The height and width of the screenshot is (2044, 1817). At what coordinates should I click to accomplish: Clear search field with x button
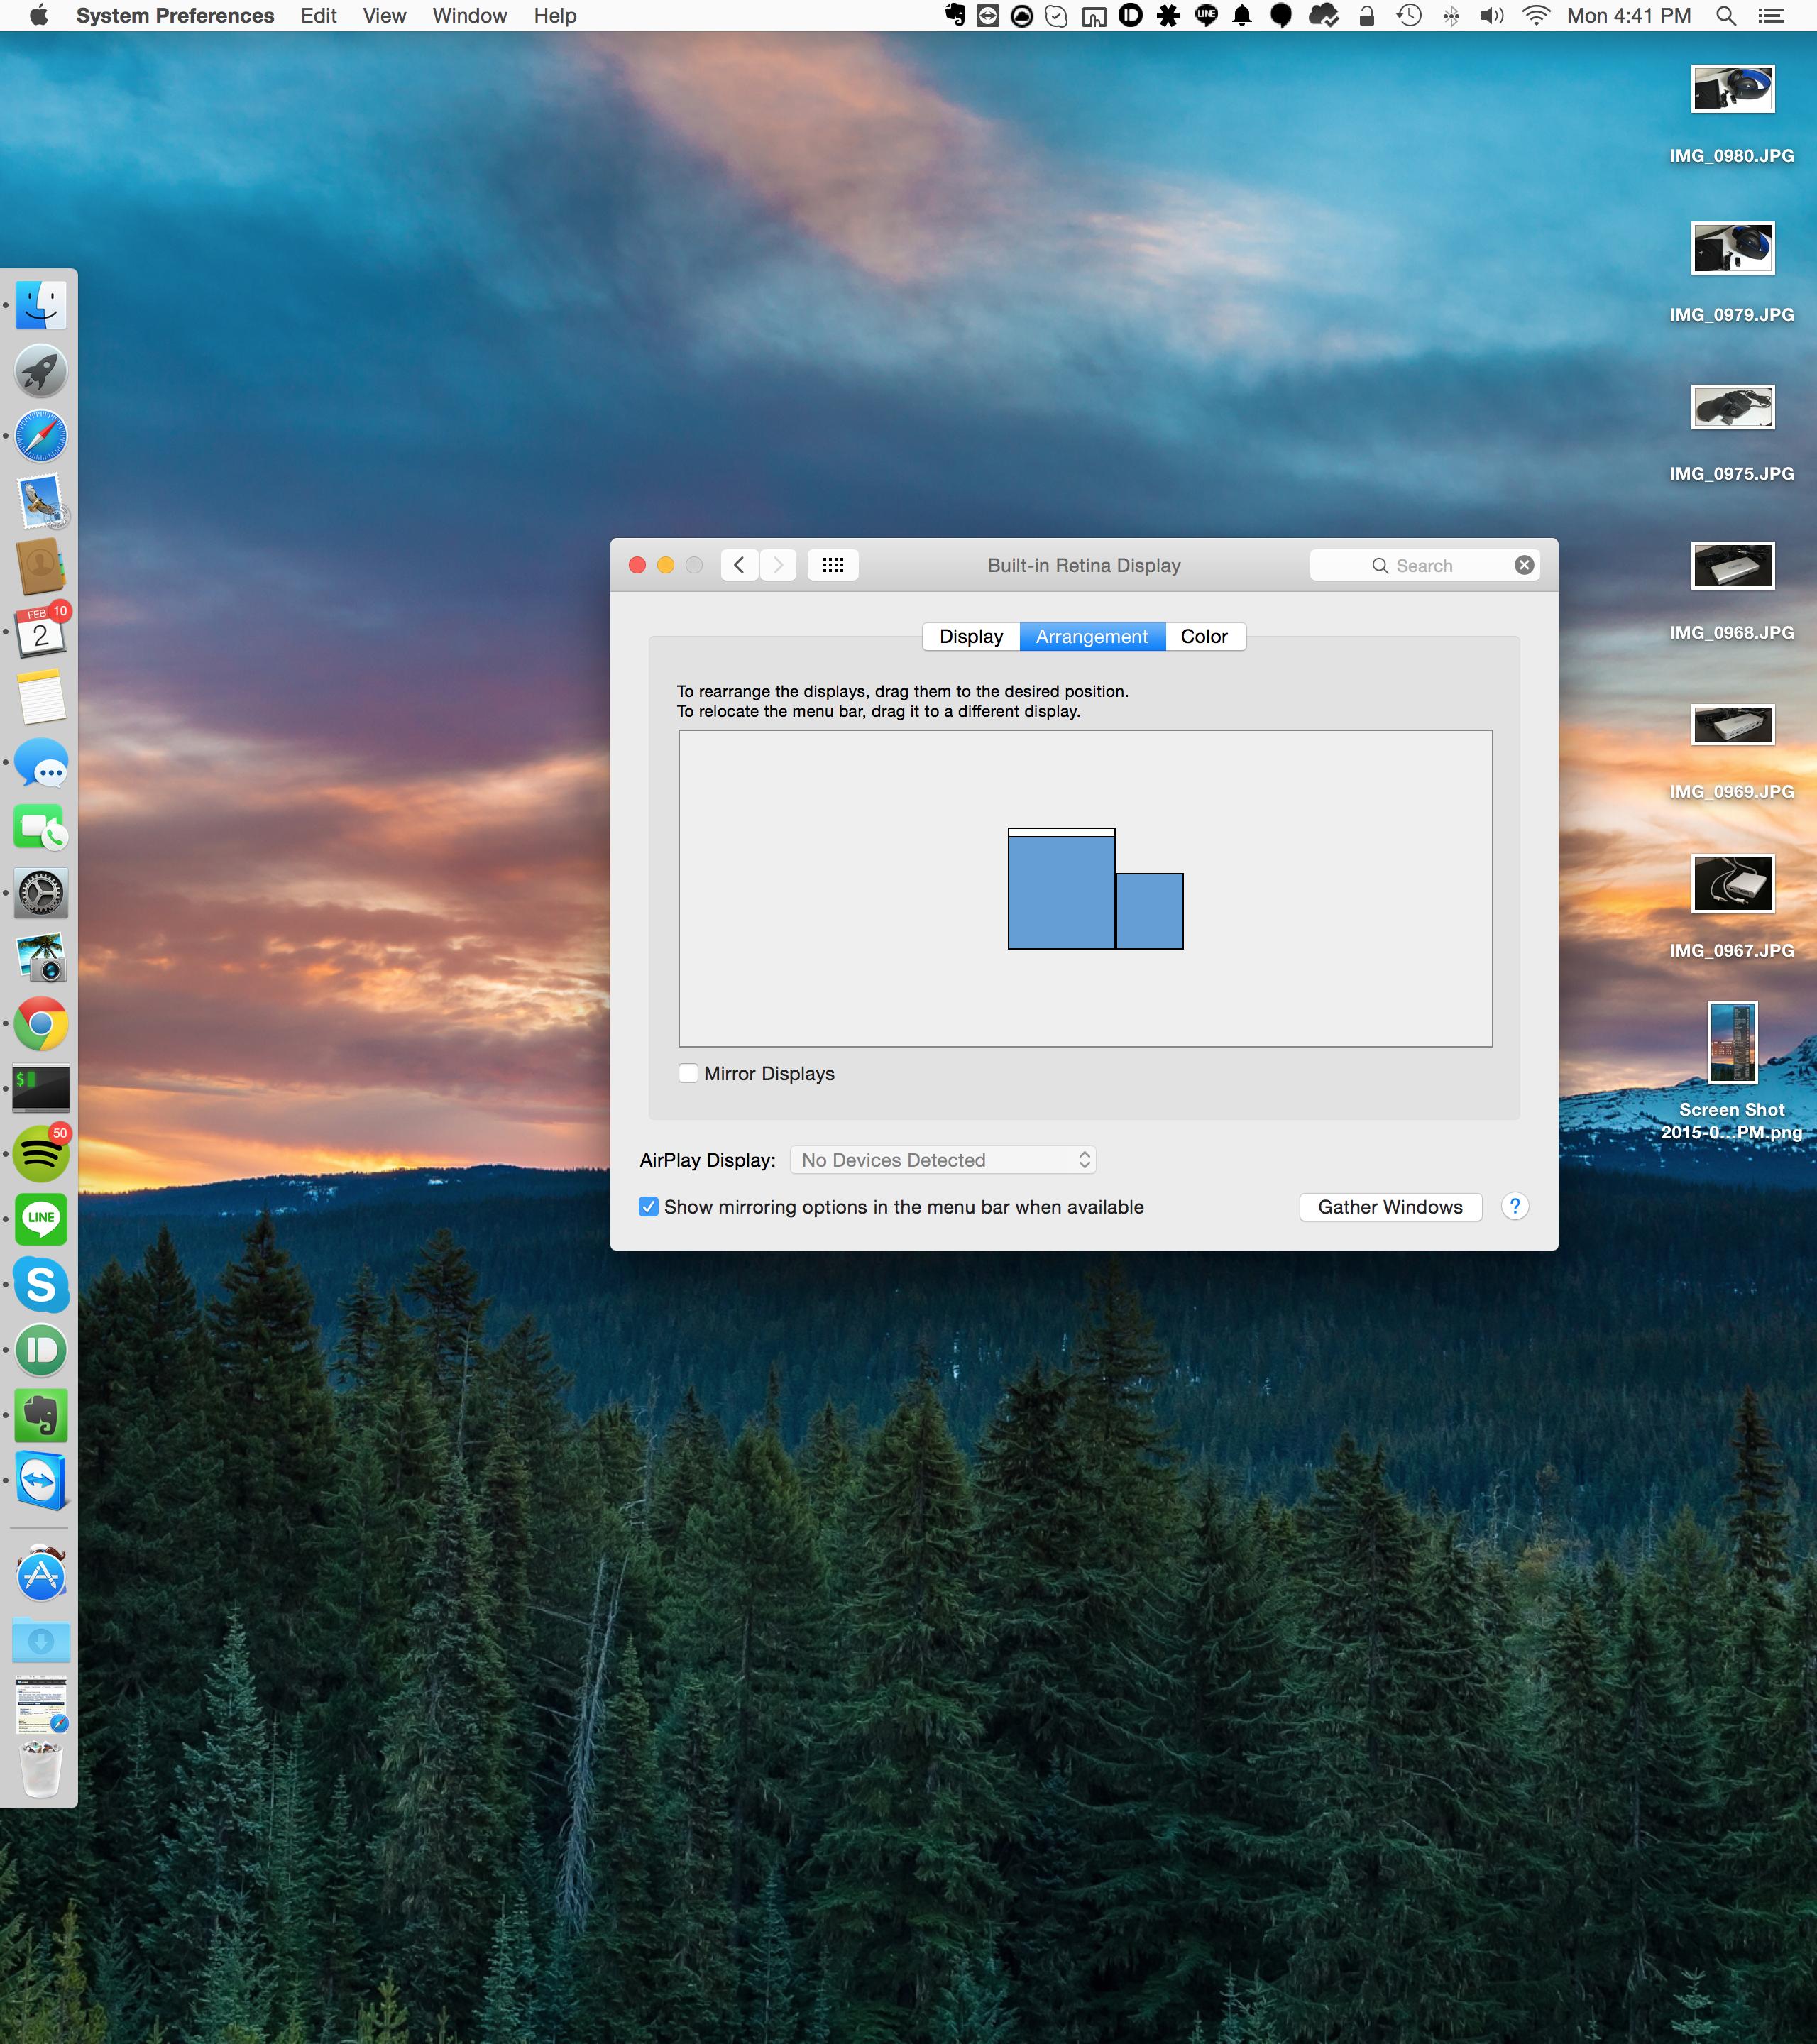tap(1524, 565)
